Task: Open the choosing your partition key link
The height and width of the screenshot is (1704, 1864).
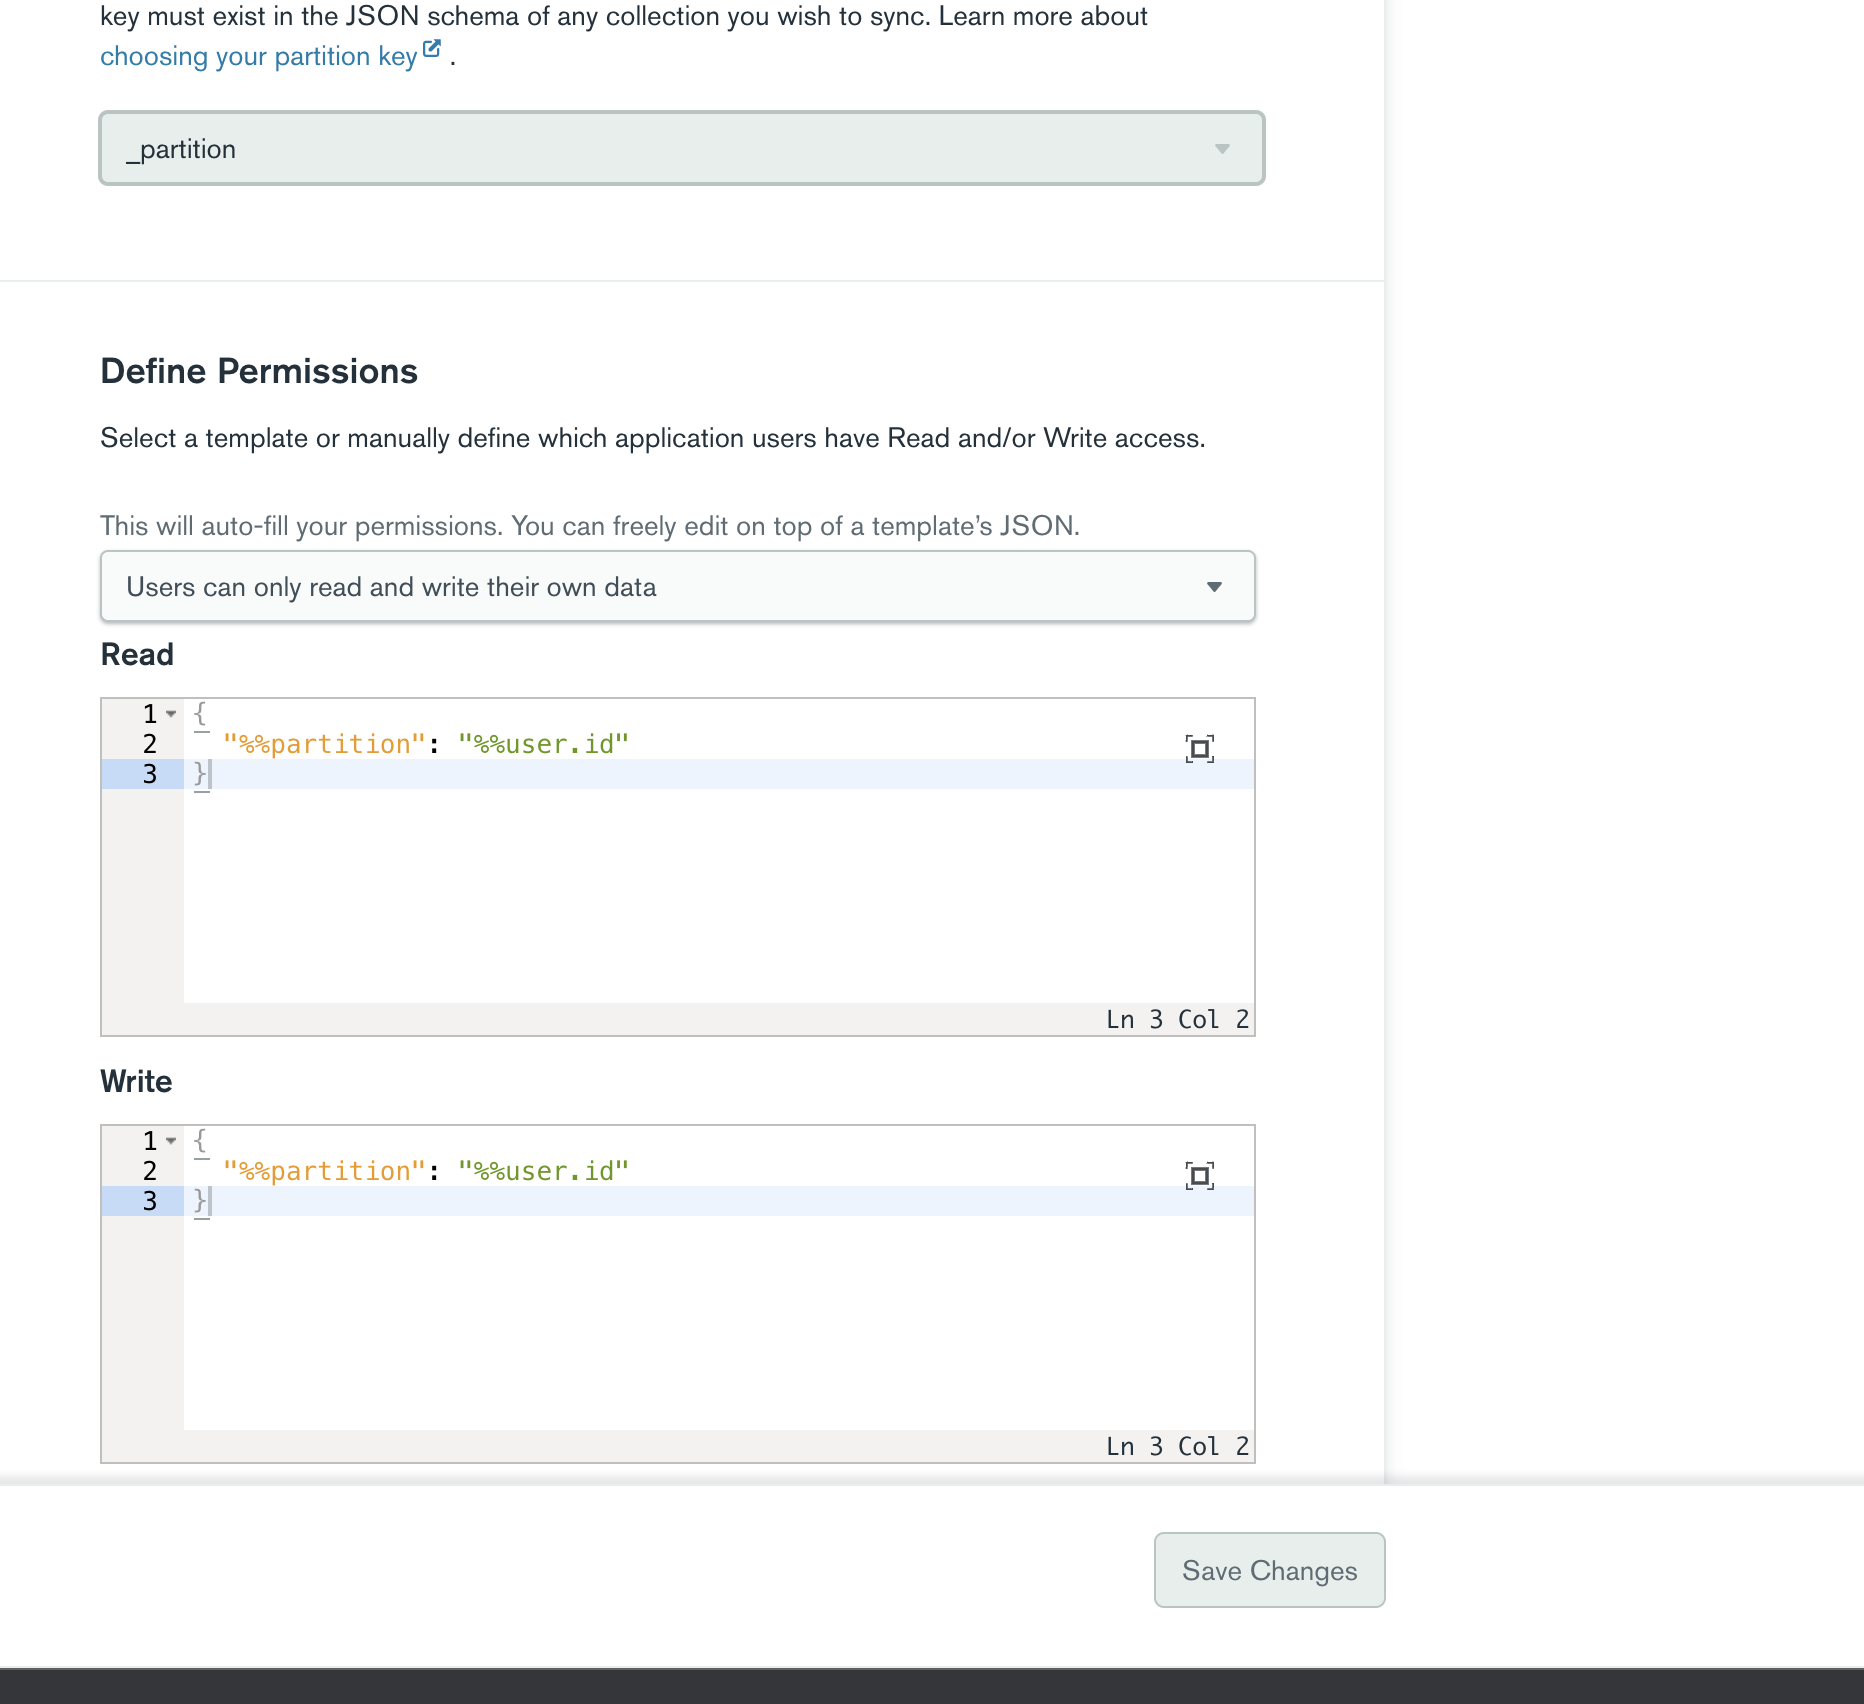Action: (259, 56)
